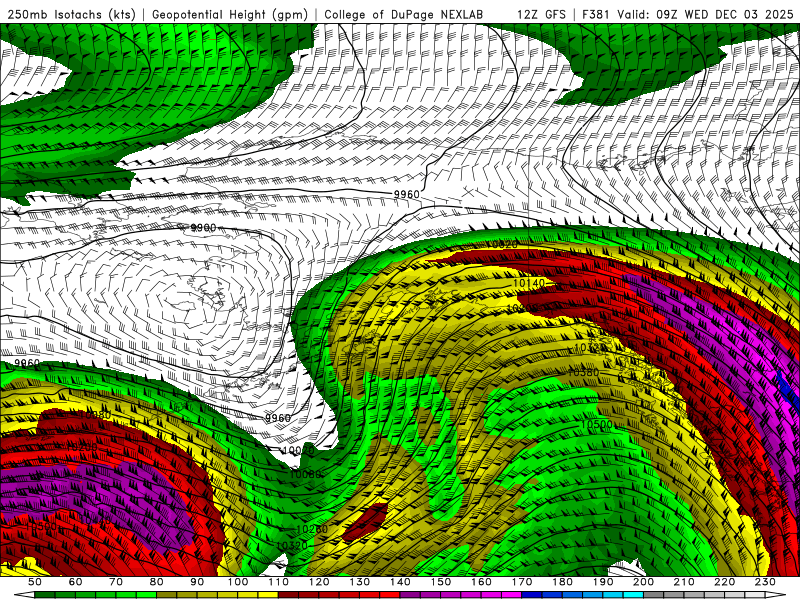This screenshot has width=800, height=600.
Task: Click the legend value "50"
Action: click(35, 582)
